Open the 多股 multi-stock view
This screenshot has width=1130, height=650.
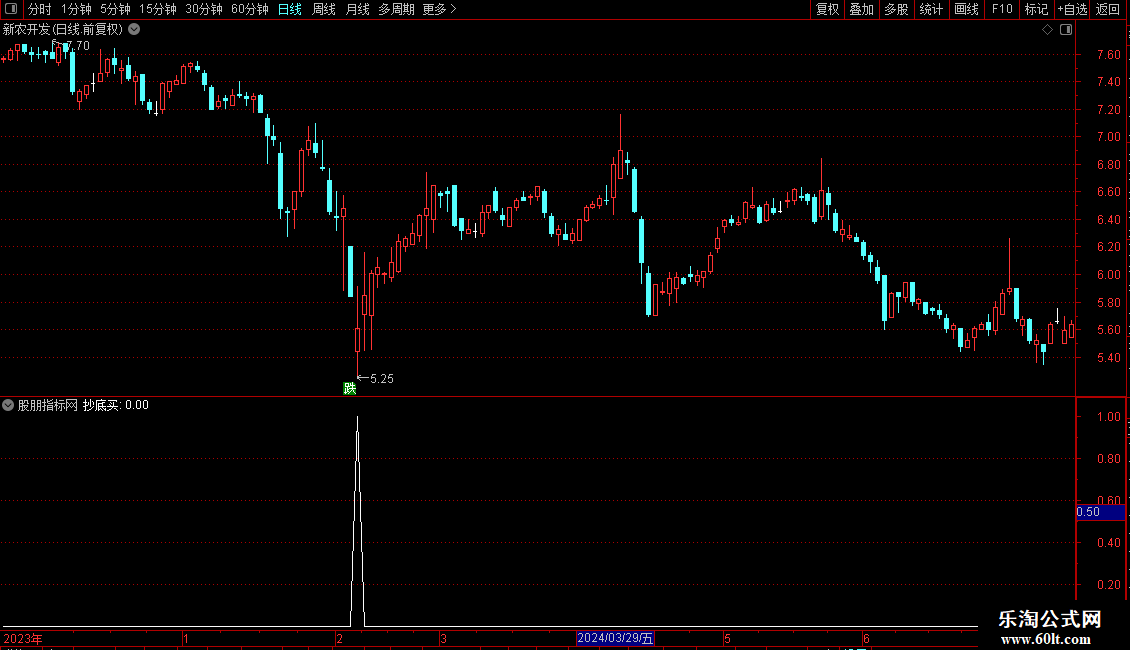pyautogui.click(x=897, y=9)
